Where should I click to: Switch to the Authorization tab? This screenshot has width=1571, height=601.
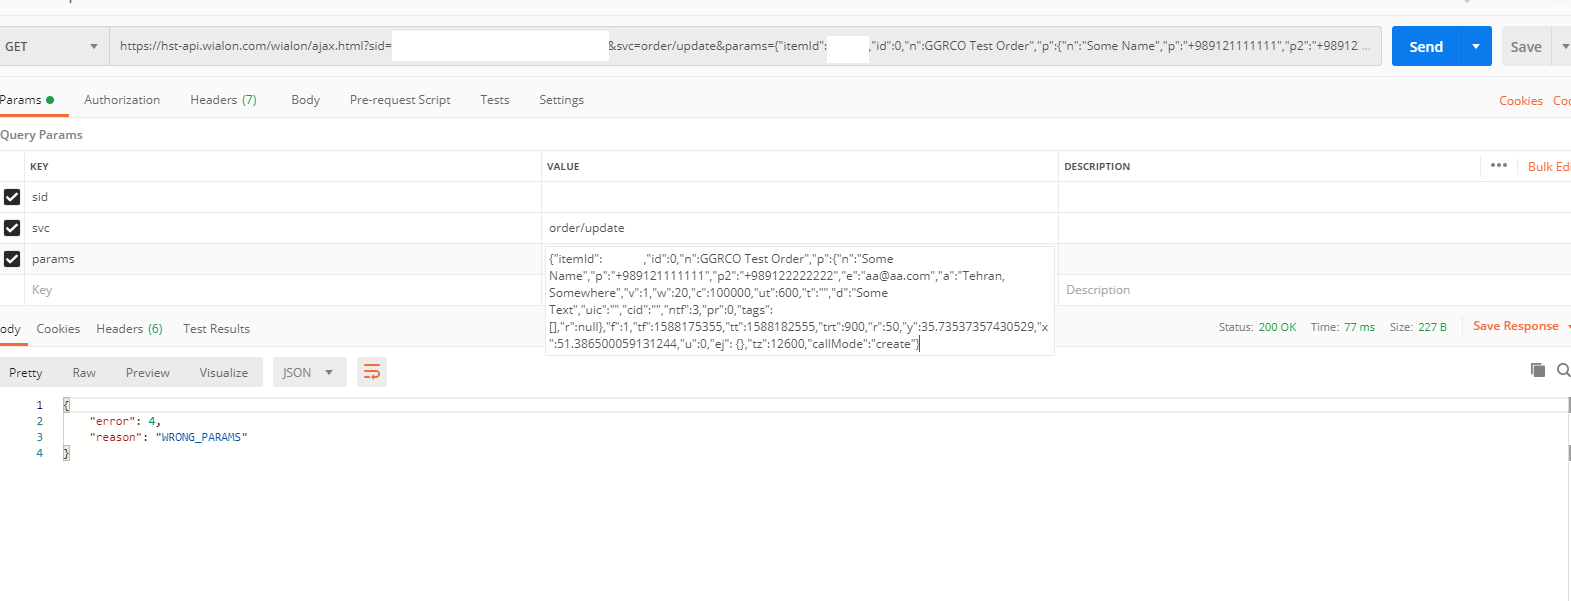(x=122, y=100)
